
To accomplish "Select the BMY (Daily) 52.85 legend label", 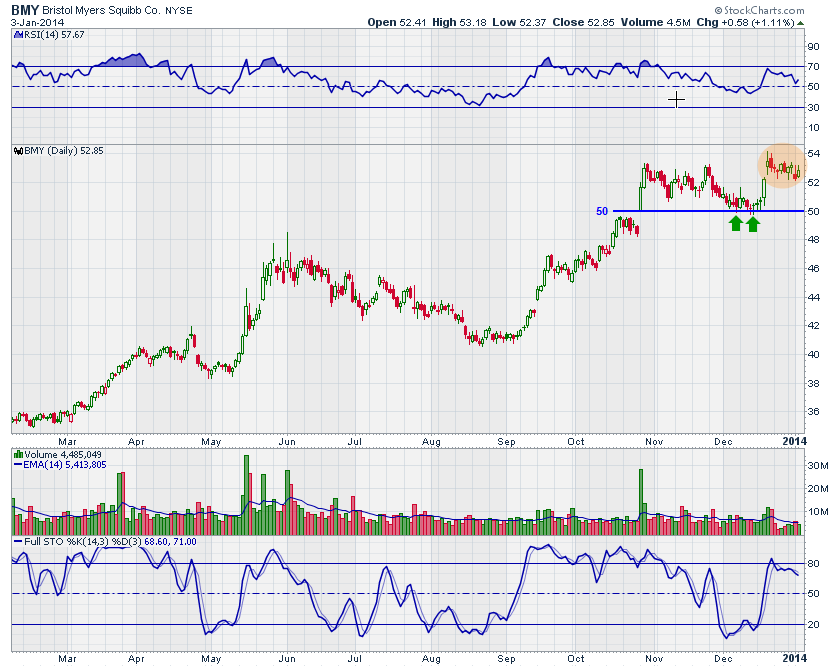I will [x=64, y=151].
